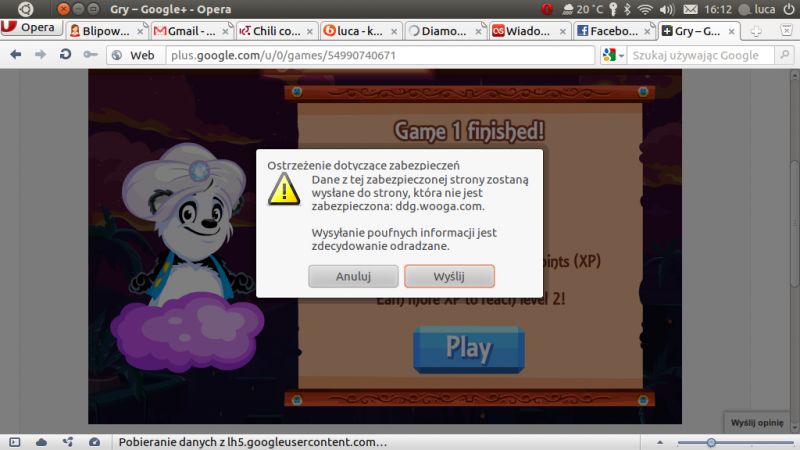The width and height of the screenshot is (800, 450).
Task: Switch to the Facebo... tab
Action: coord(614,31)
